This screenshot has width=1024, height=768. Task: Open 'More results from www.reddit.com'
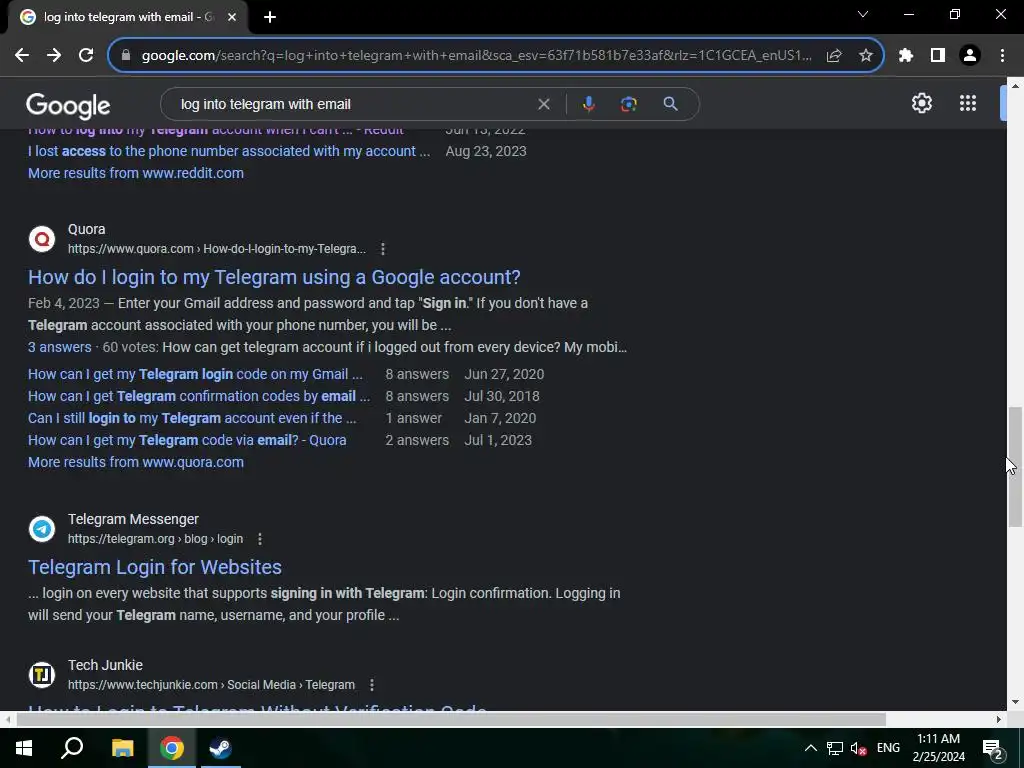coord(136,173)
